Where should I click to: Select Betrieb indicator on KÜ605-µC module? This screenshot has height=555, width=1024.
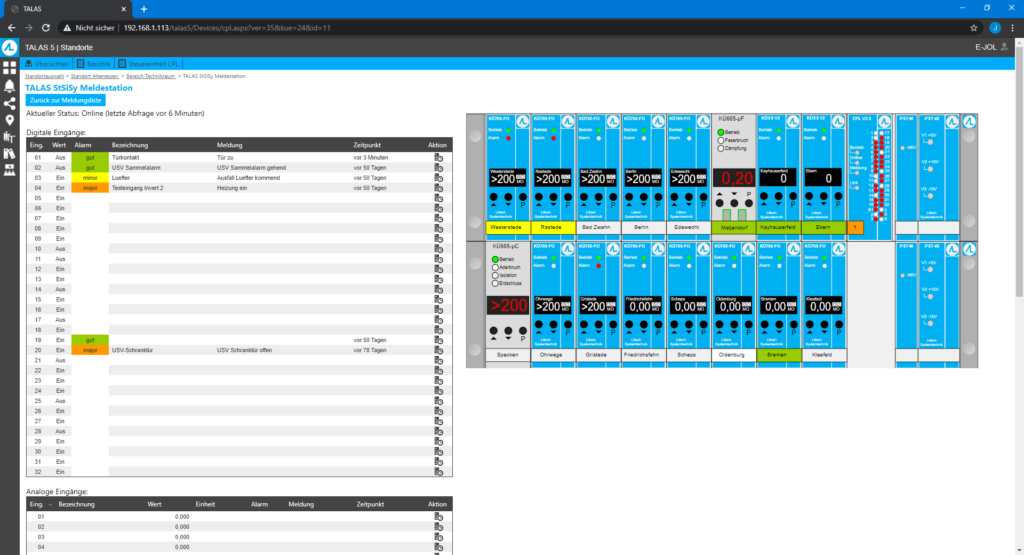click(x=495, y=259)
